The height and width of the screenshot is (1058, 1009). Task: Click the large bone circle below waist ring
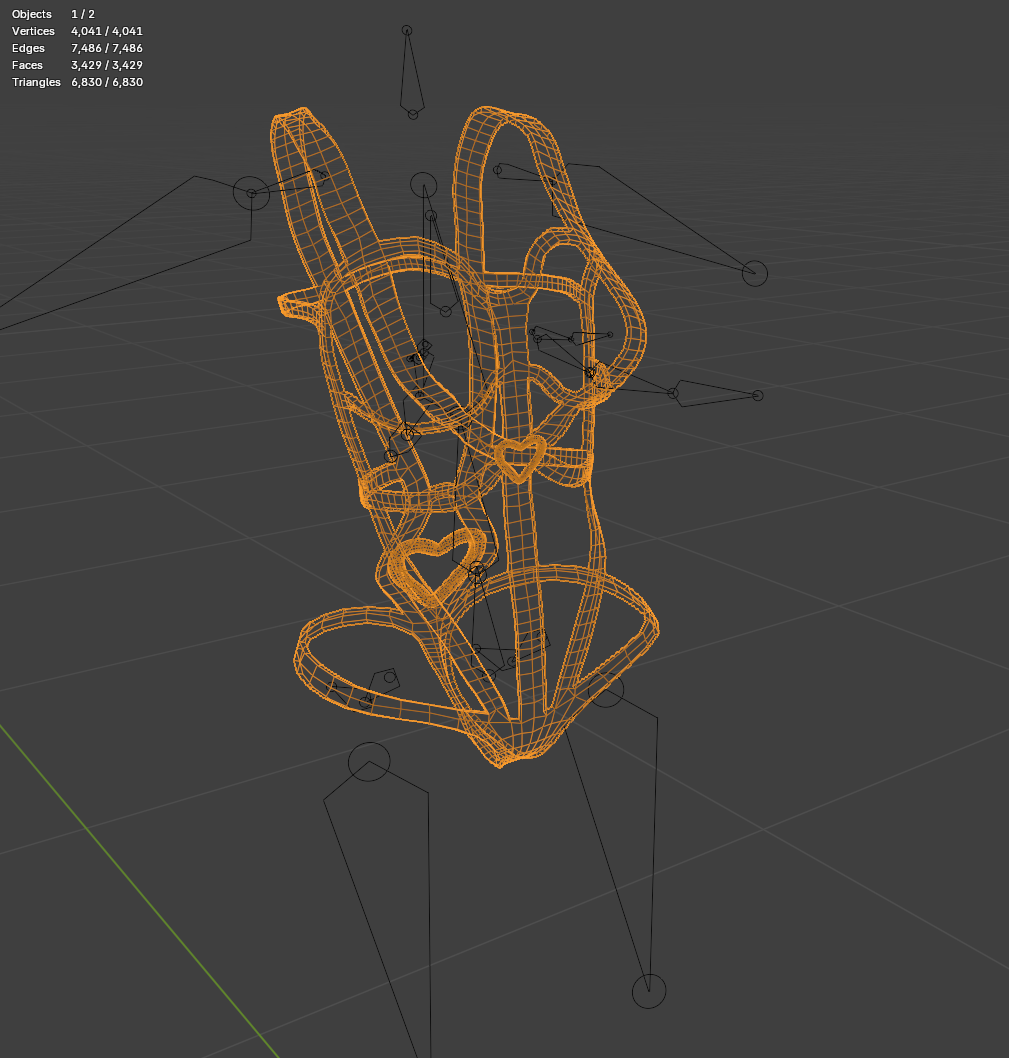(x=369, y=762)
